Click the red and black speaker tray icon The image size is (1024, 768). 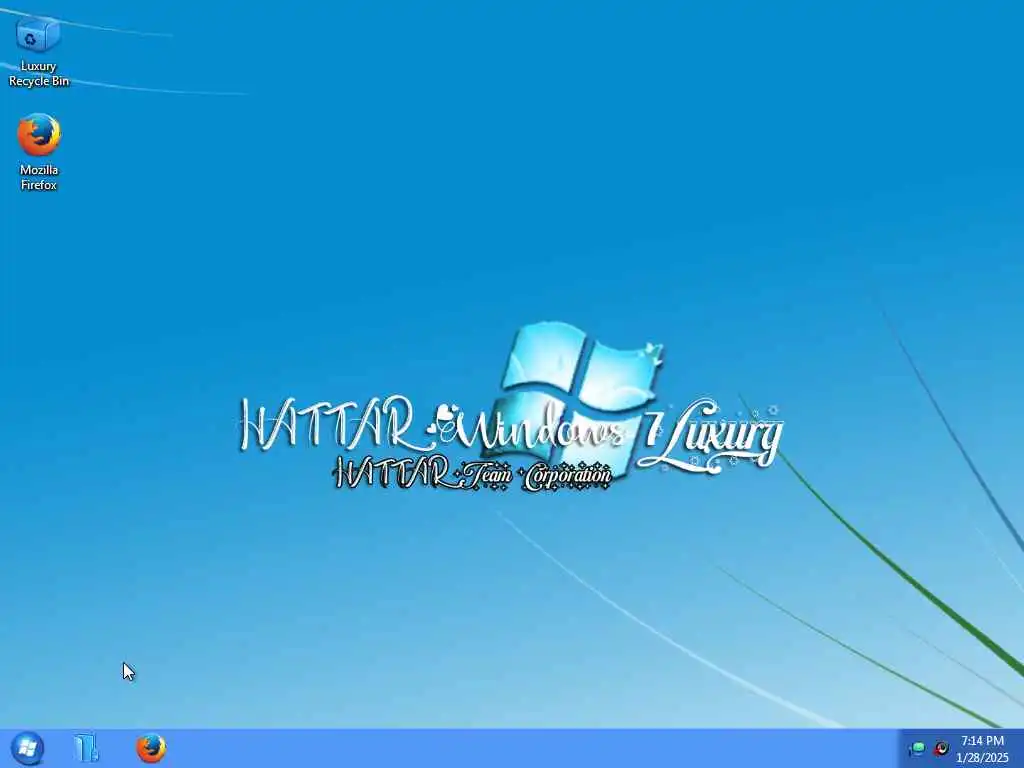[941, 748]
